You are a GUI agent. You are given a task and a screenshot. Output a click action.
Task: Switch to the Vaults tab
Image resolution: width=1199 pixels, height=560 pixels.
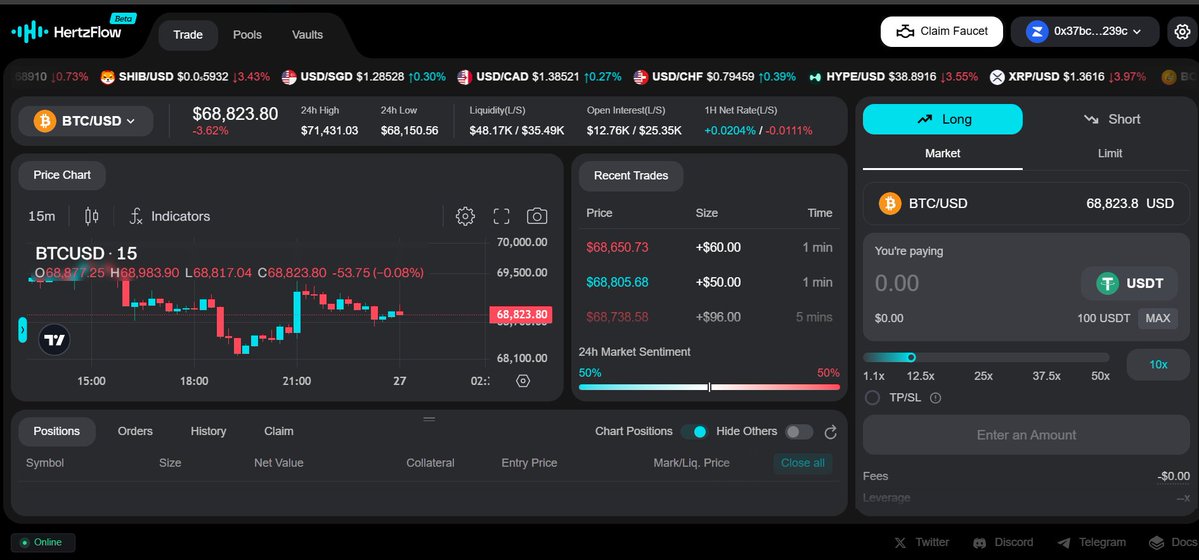point(307,35)
